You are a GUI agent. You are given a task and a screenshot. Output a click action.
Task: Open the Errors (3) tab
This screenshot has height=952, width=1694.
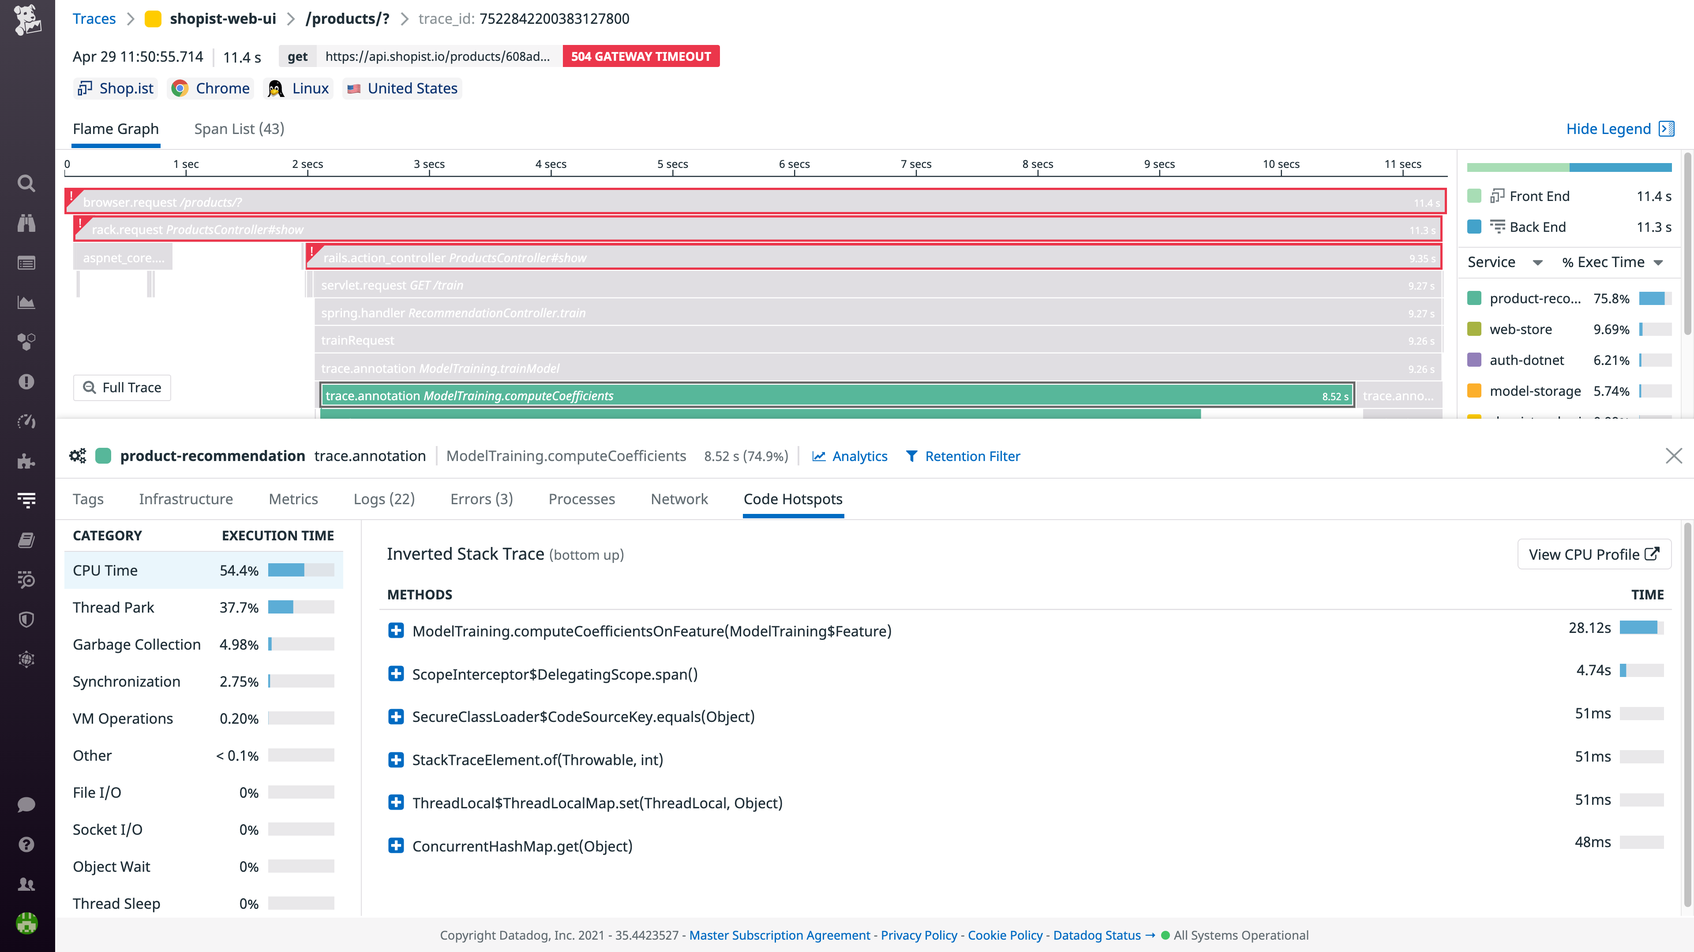[x=481, y=499]
